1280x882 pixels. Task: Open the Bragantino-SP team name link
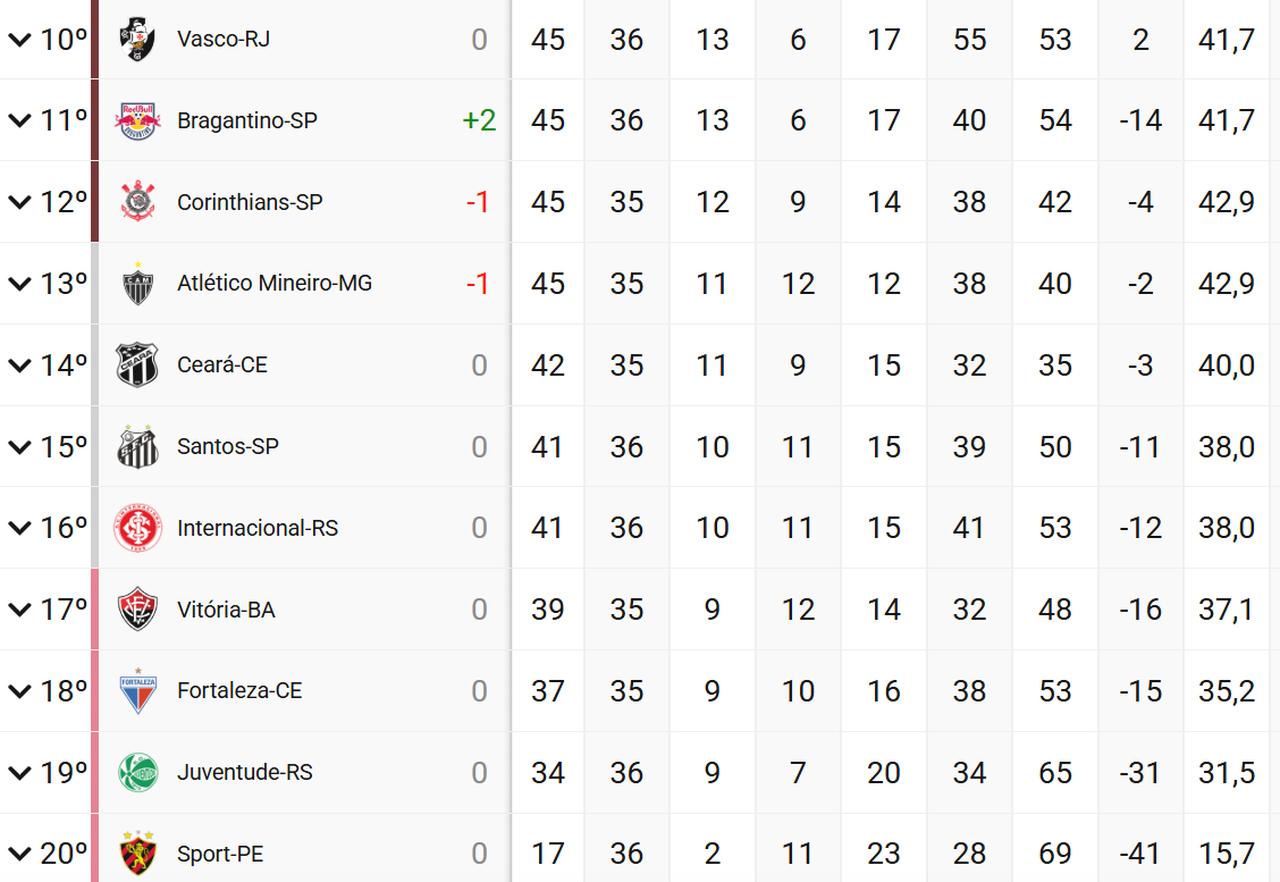[247, 121]
